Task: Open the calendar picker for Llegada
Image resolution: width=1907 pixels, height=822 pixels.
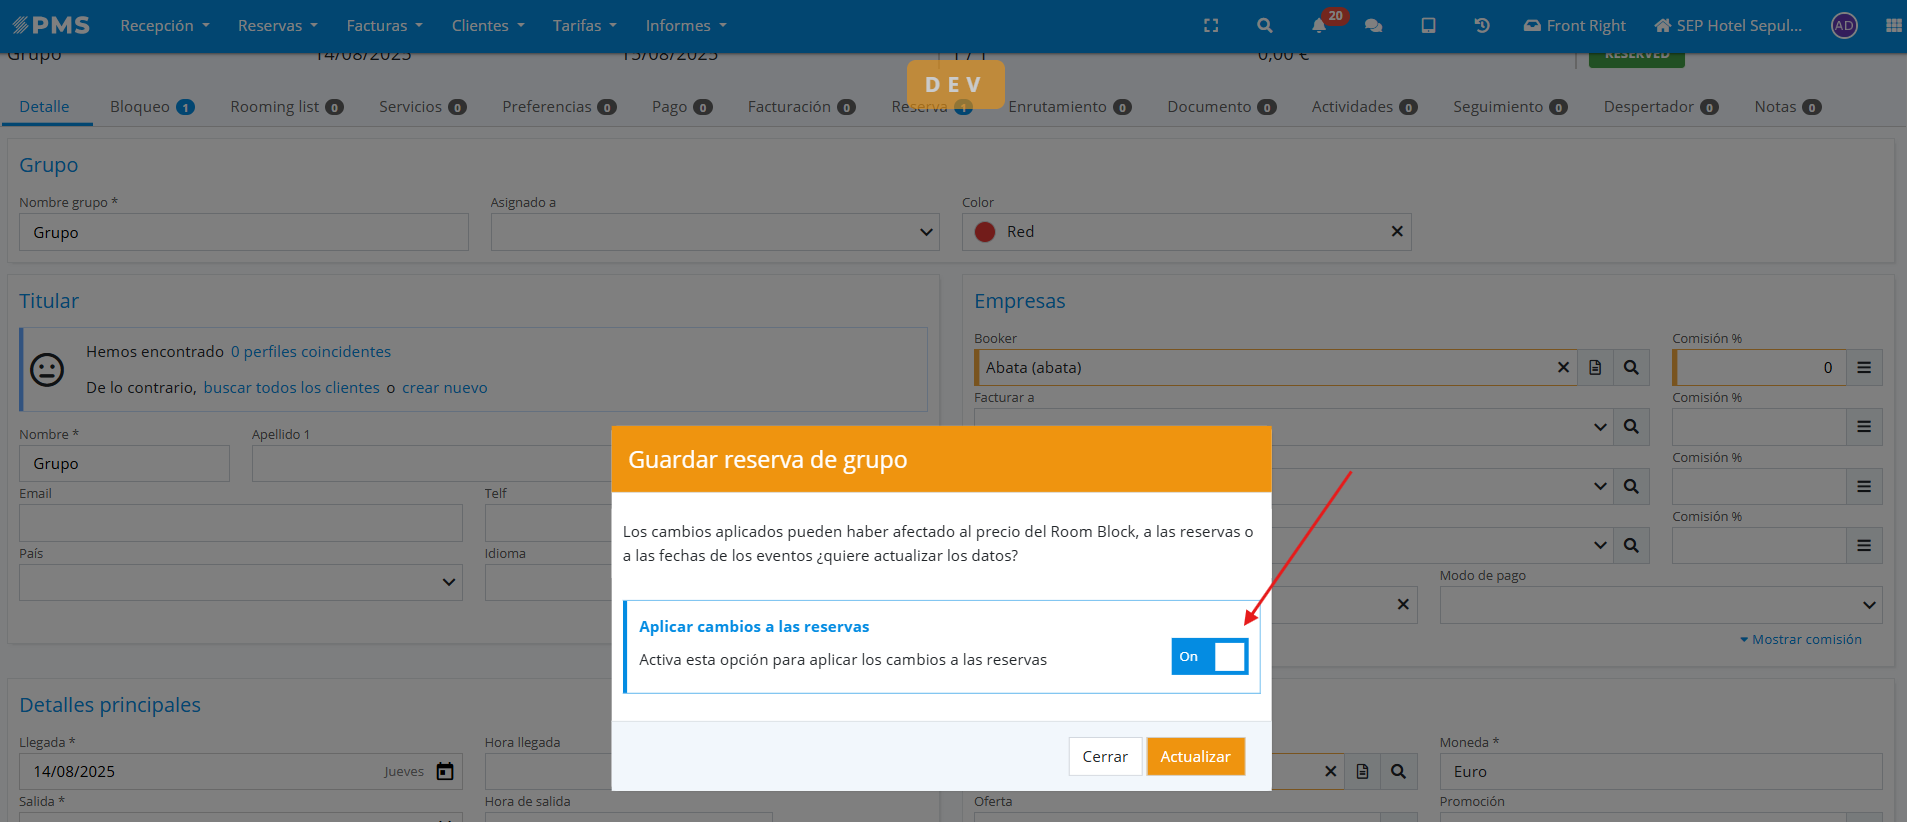Action: [445, 772]
